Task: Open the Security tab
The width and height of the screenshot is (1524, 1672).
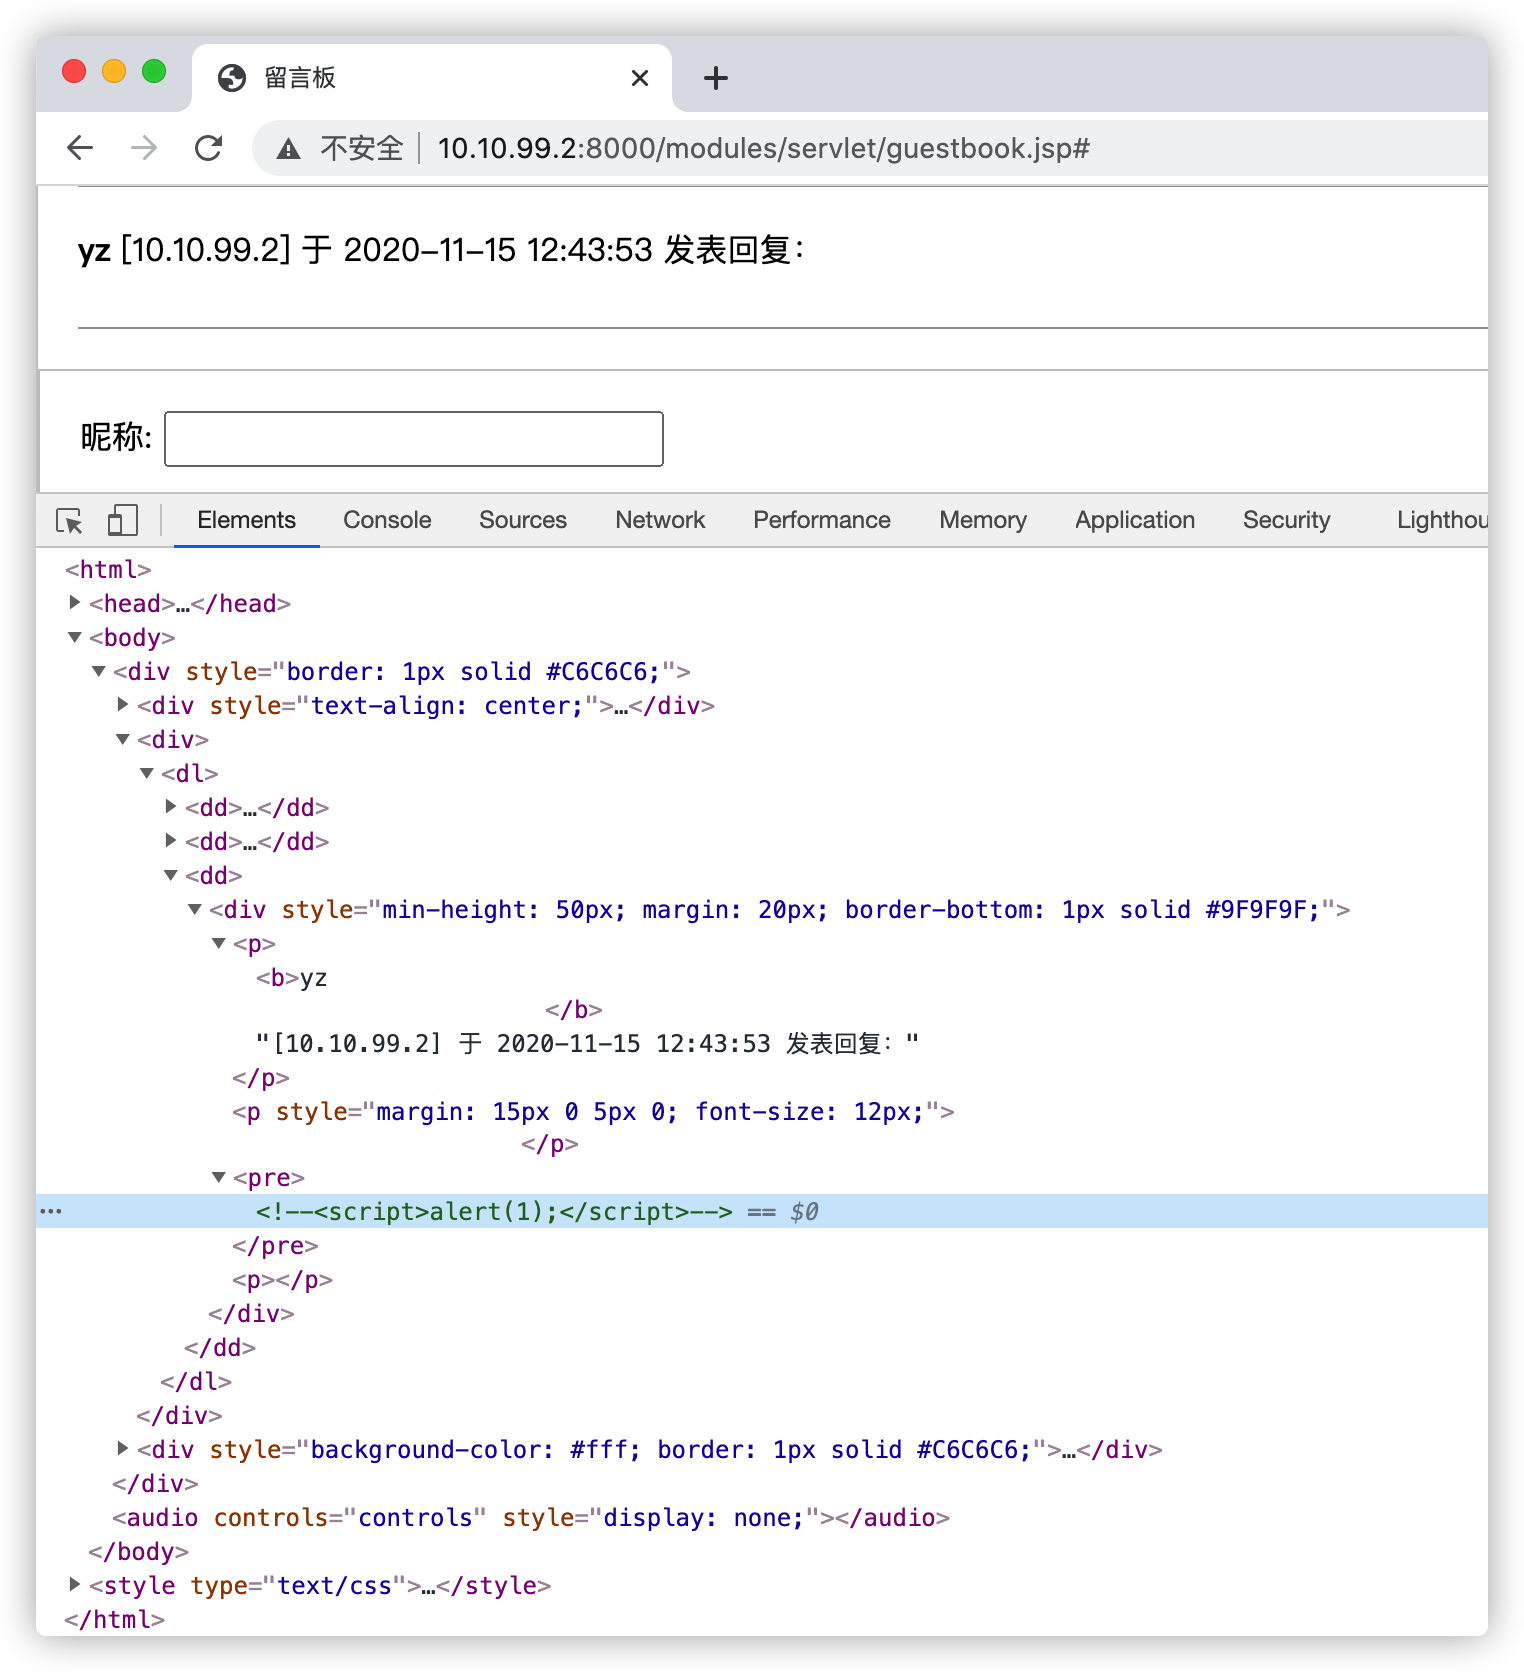Action: pyautogui.click(x=1287, y=520)
